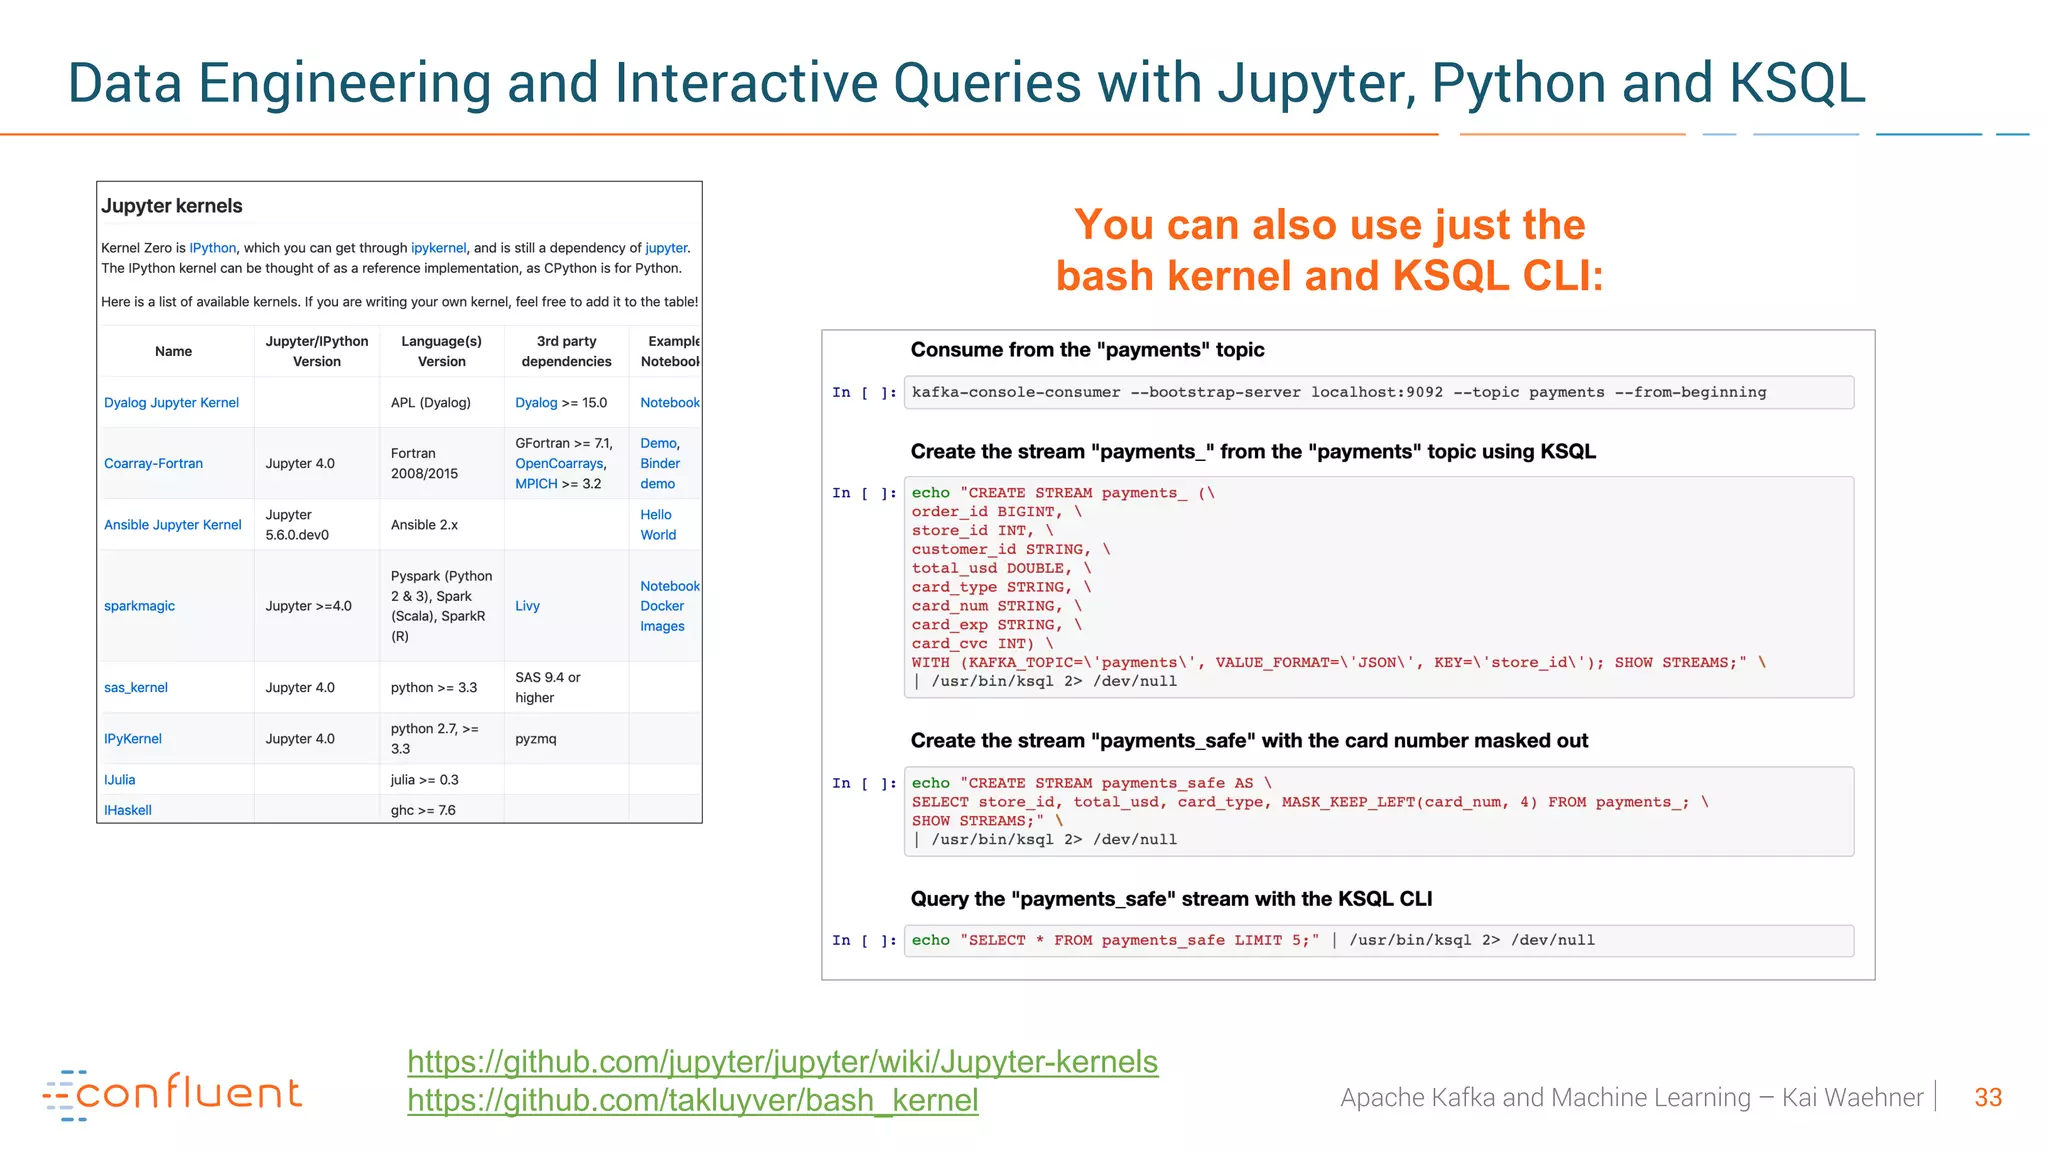The width and height of the screenshot is (2048, 1152).
Task: Click the IPython link in kernel description
Action: pyautogui.click(x=213, y=248)
